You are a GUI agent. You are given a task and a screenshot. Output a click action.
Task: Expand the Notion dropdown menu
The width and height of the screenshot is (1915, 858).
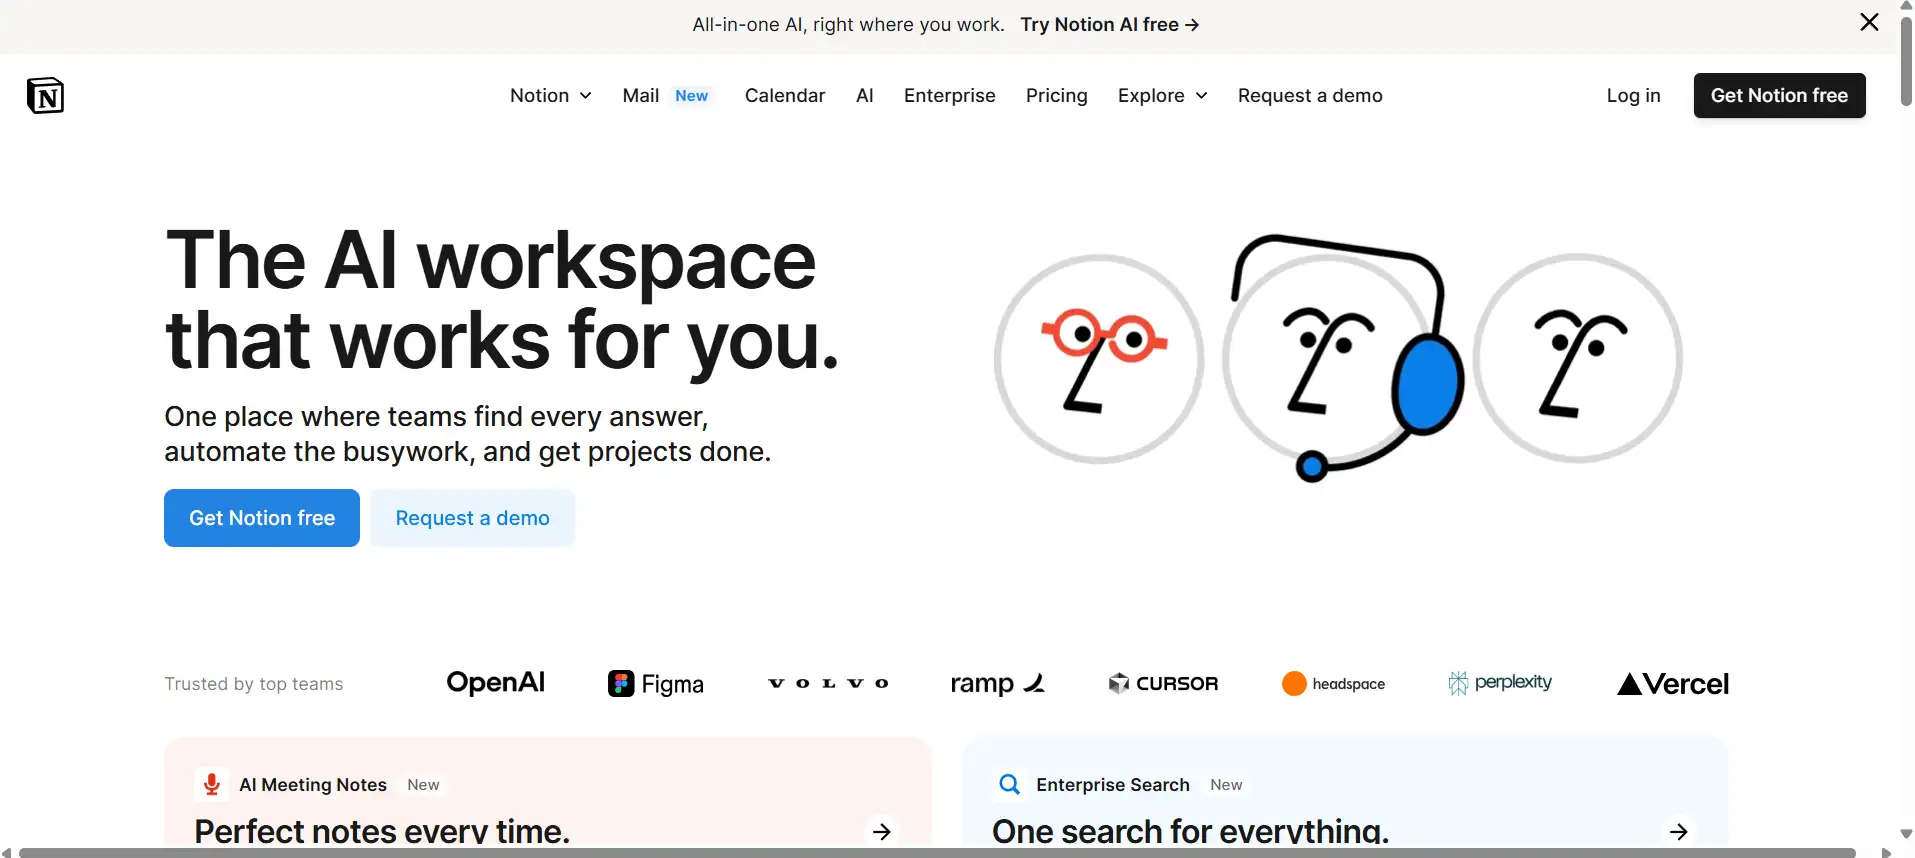pos(551,95)
